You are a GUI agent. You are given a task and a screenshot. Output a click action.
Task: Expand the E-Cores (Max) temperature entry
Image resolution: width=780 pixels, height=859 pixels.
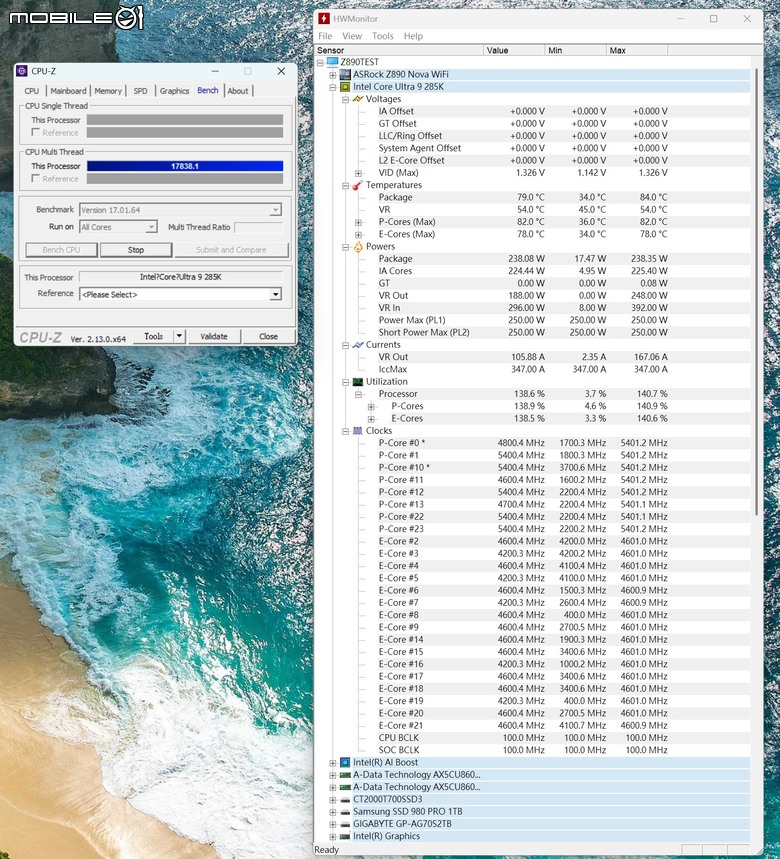[358, 234]
